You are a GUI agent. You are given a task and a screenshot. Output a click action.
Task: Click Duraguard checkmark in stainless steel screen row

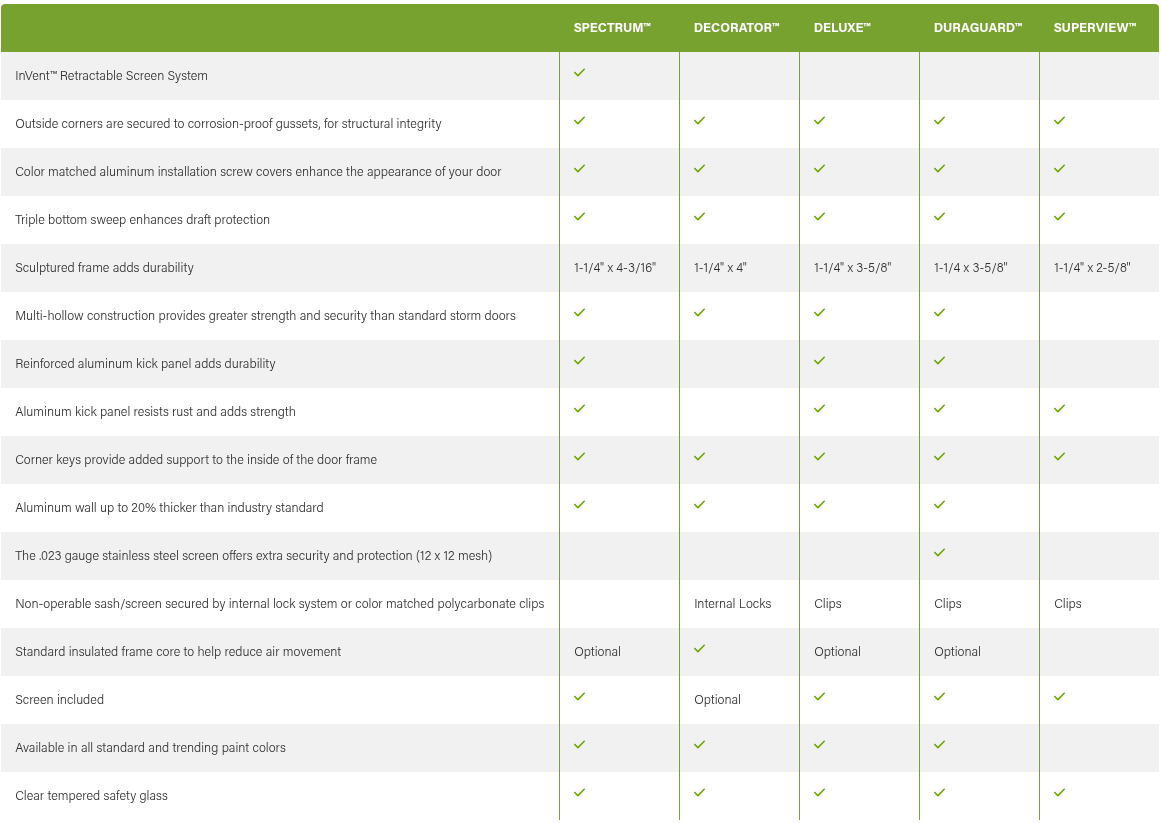(940, 553)
